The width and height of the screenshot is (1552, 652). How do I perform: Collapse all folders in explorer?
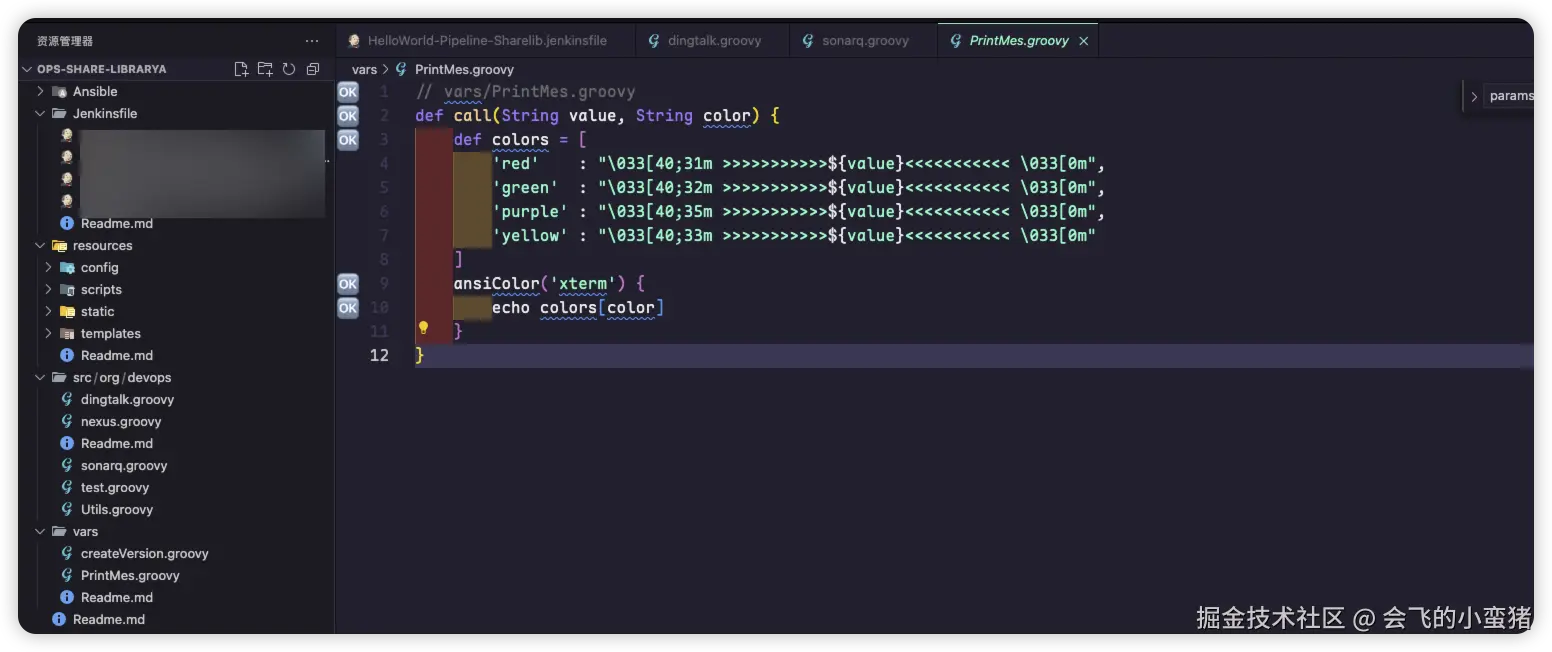coord(313,69)
